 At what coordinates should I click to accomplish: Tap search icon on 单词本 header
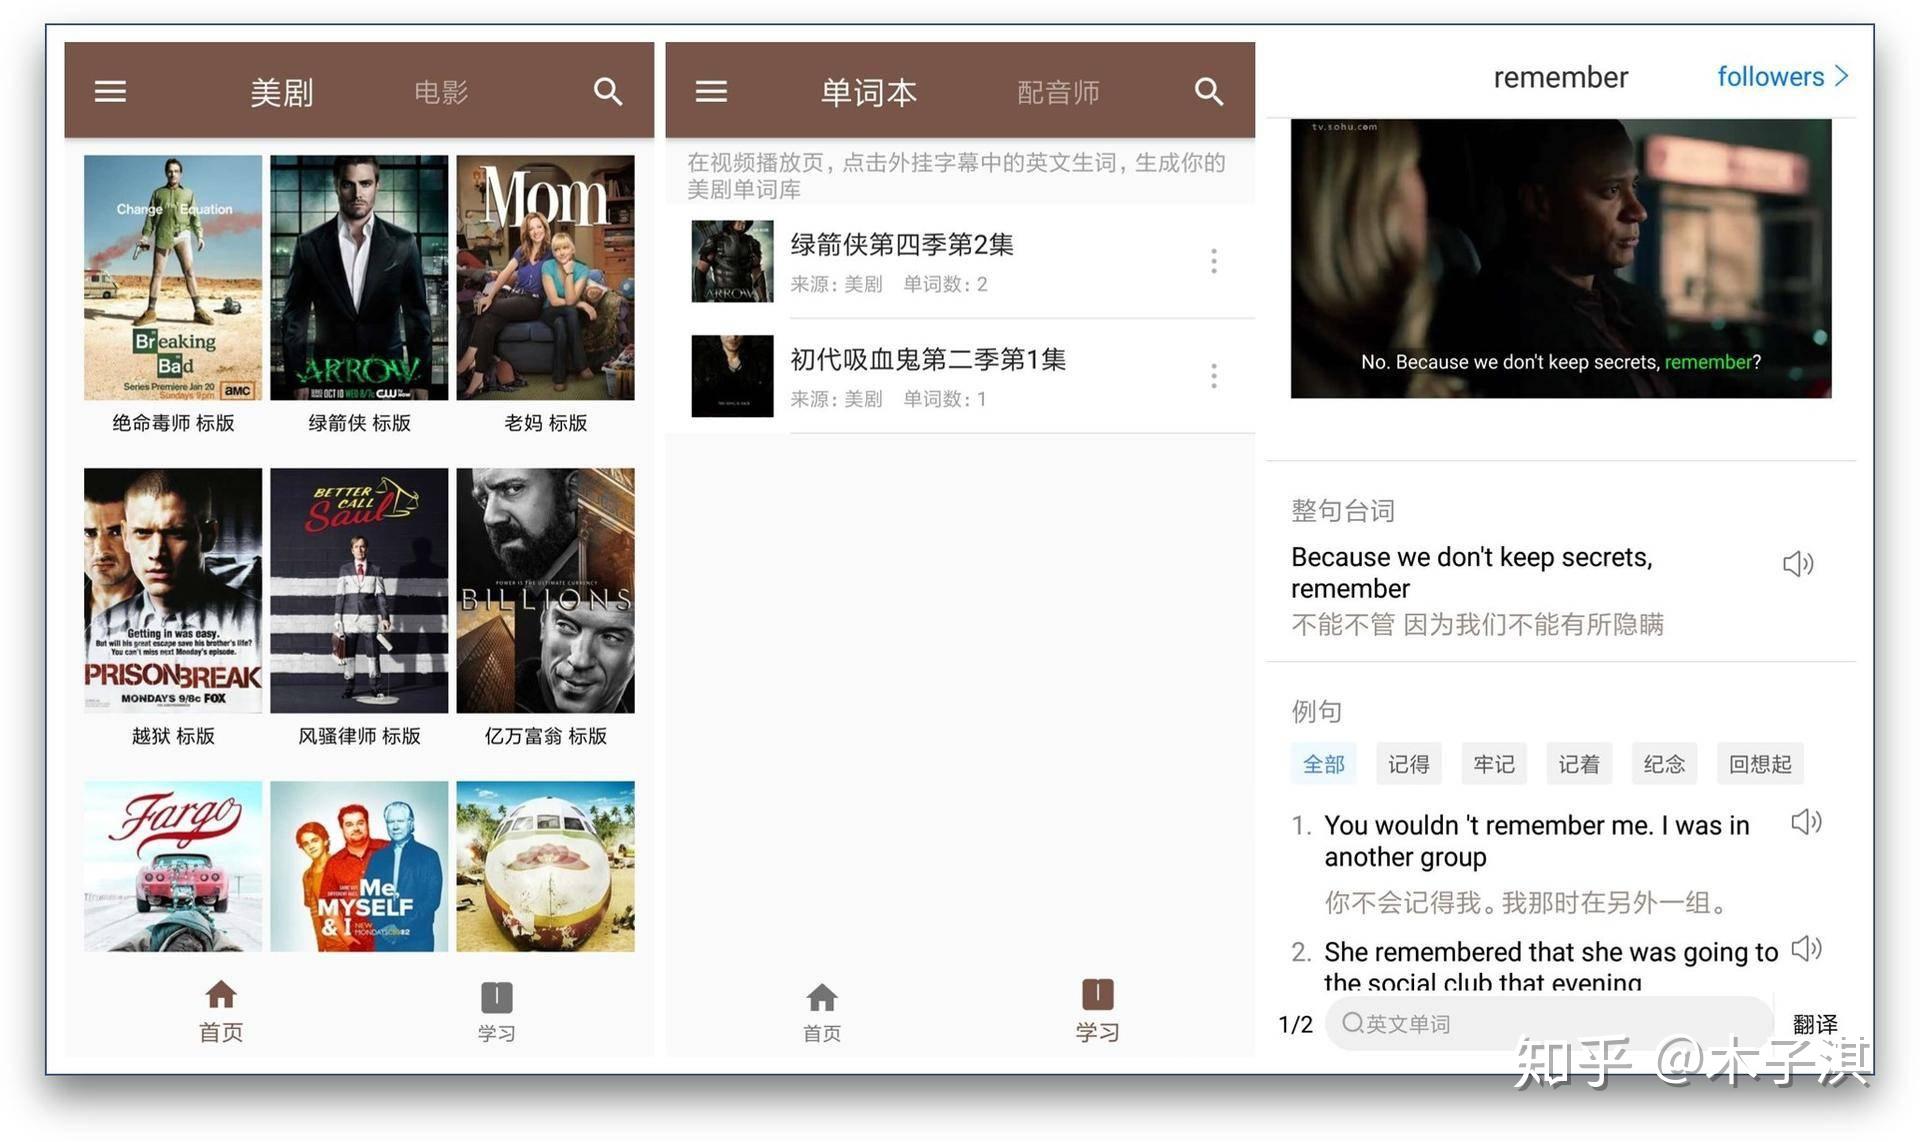pos(1209,92)
